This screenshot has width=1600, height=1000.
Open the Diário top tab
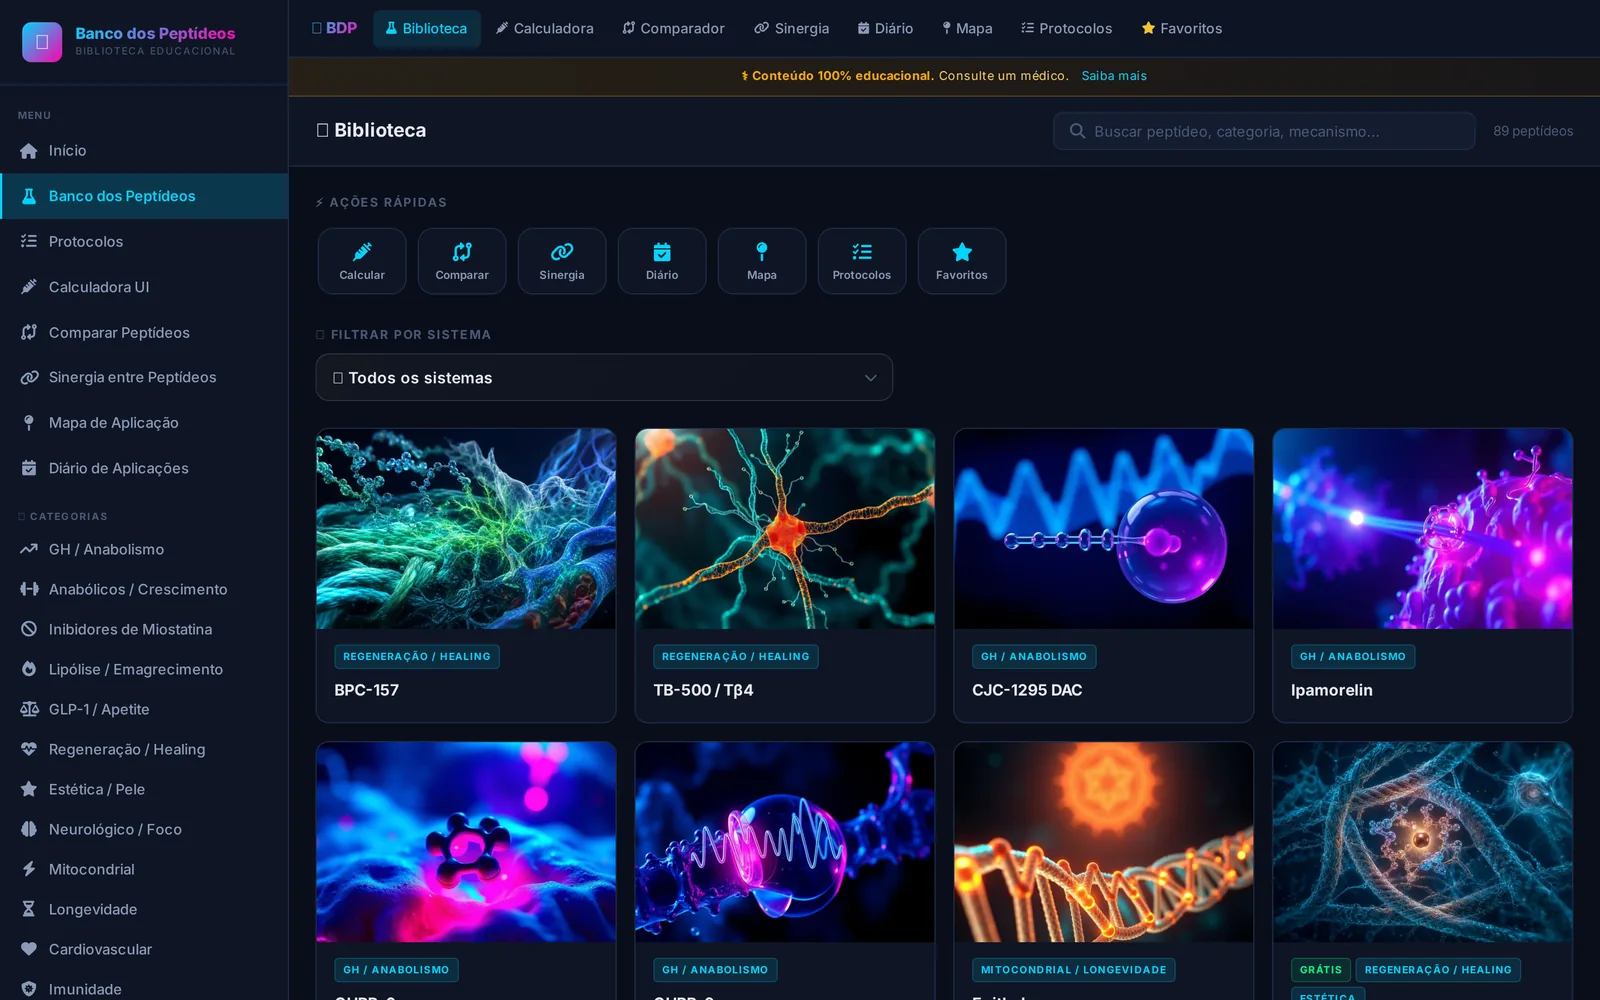click(x=885, y=28)
